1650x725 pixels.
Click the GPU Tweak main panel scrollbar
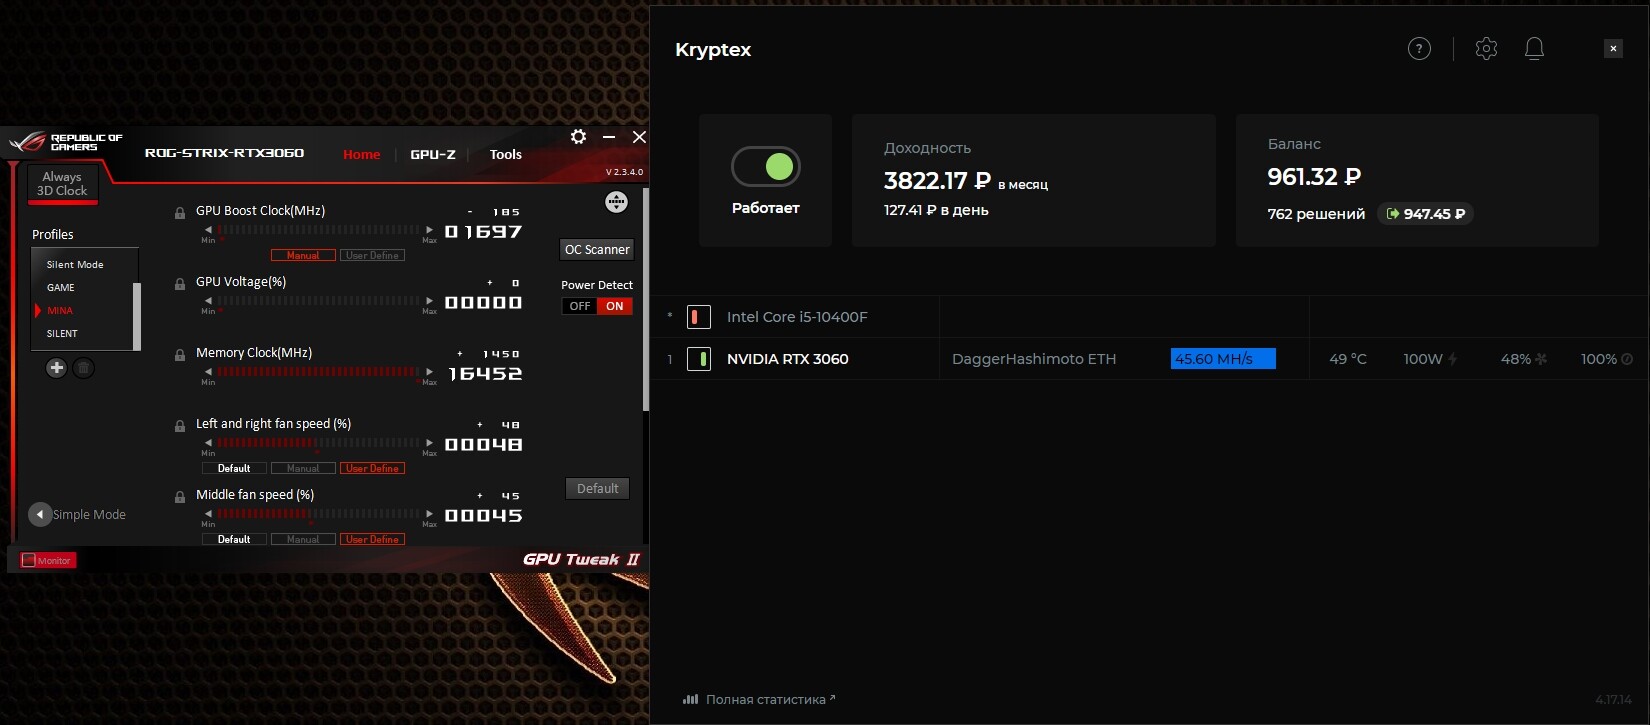[645, 300]
